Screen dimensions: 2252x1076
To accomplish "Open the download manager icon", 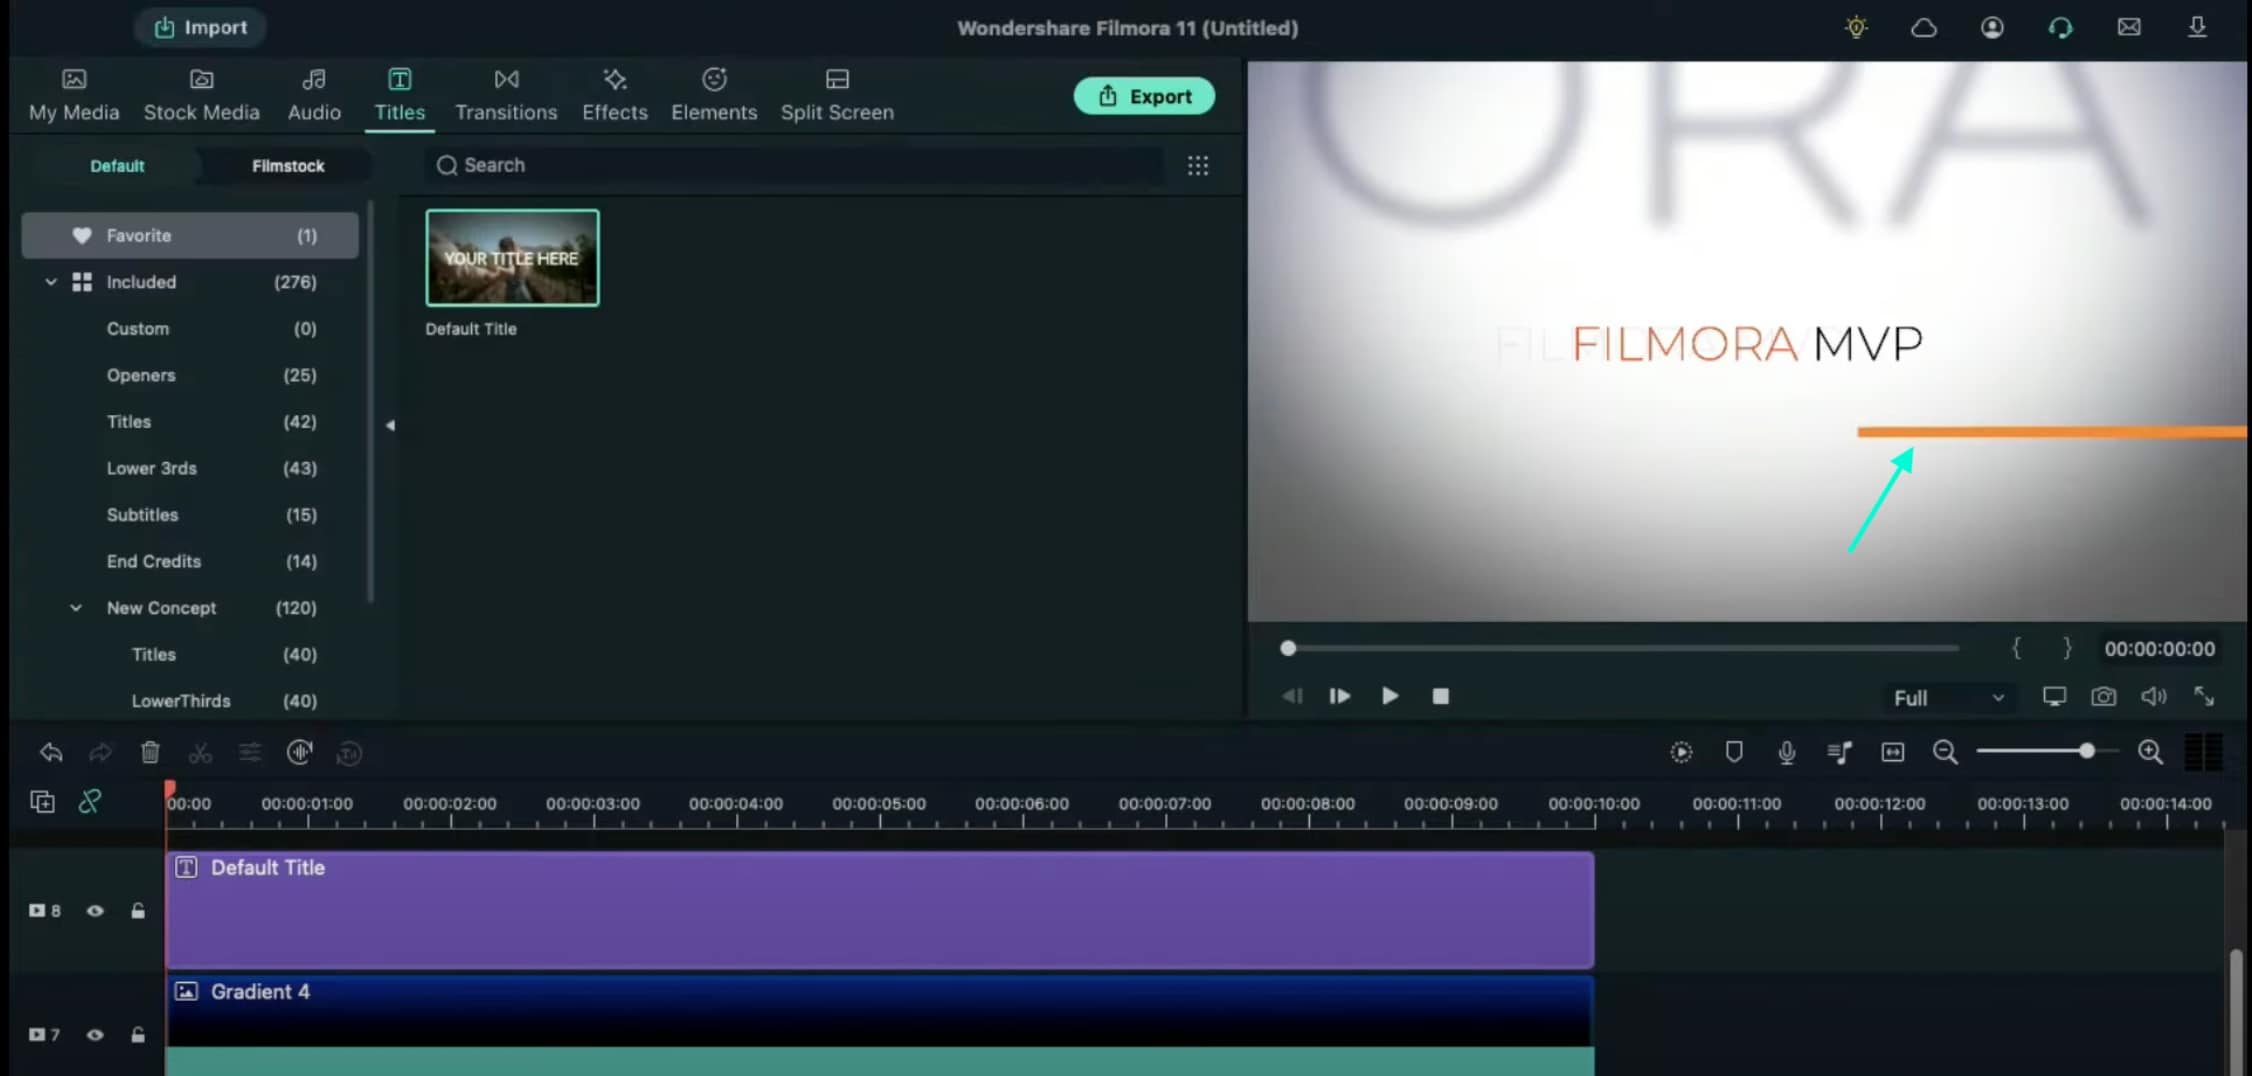I will 2197,27.
